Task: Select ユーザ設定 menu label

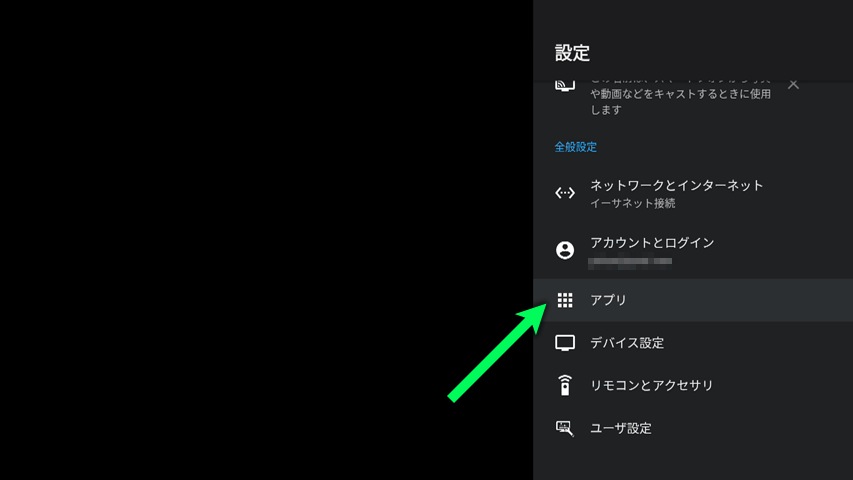Action: click(621, 428)
